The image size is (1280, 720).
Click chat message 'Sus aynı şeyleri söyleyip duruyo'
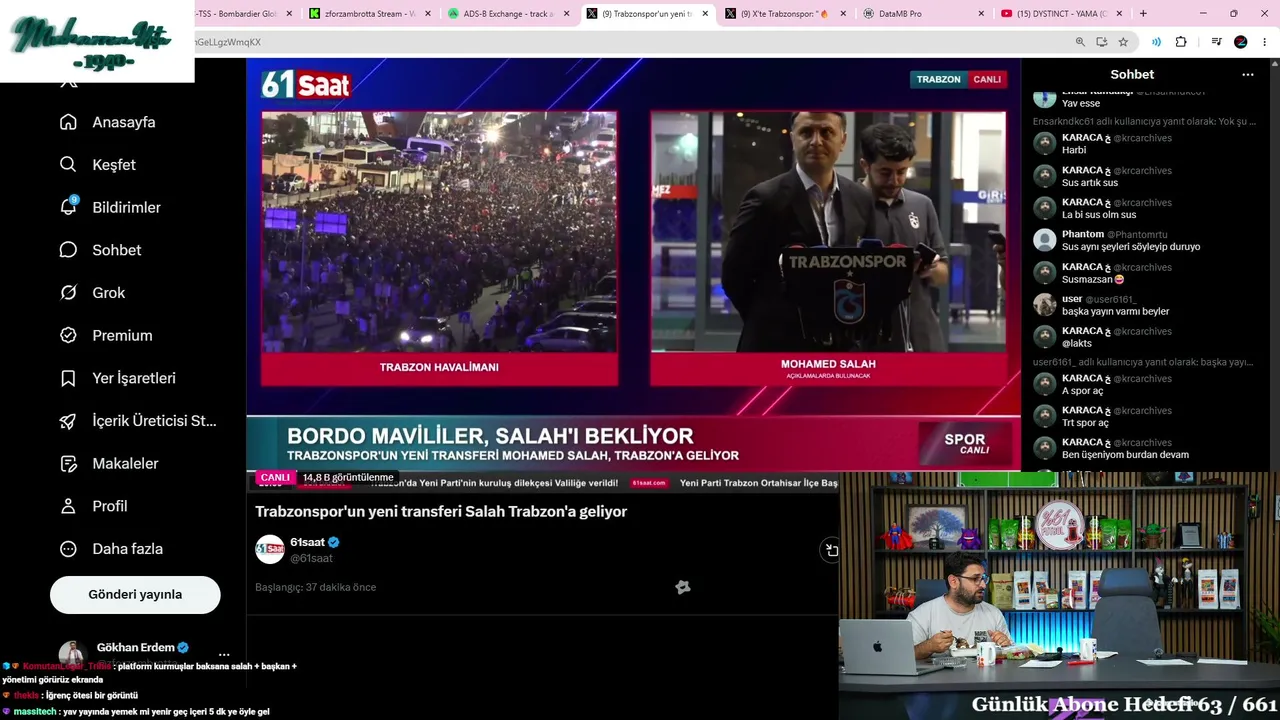1131,247
